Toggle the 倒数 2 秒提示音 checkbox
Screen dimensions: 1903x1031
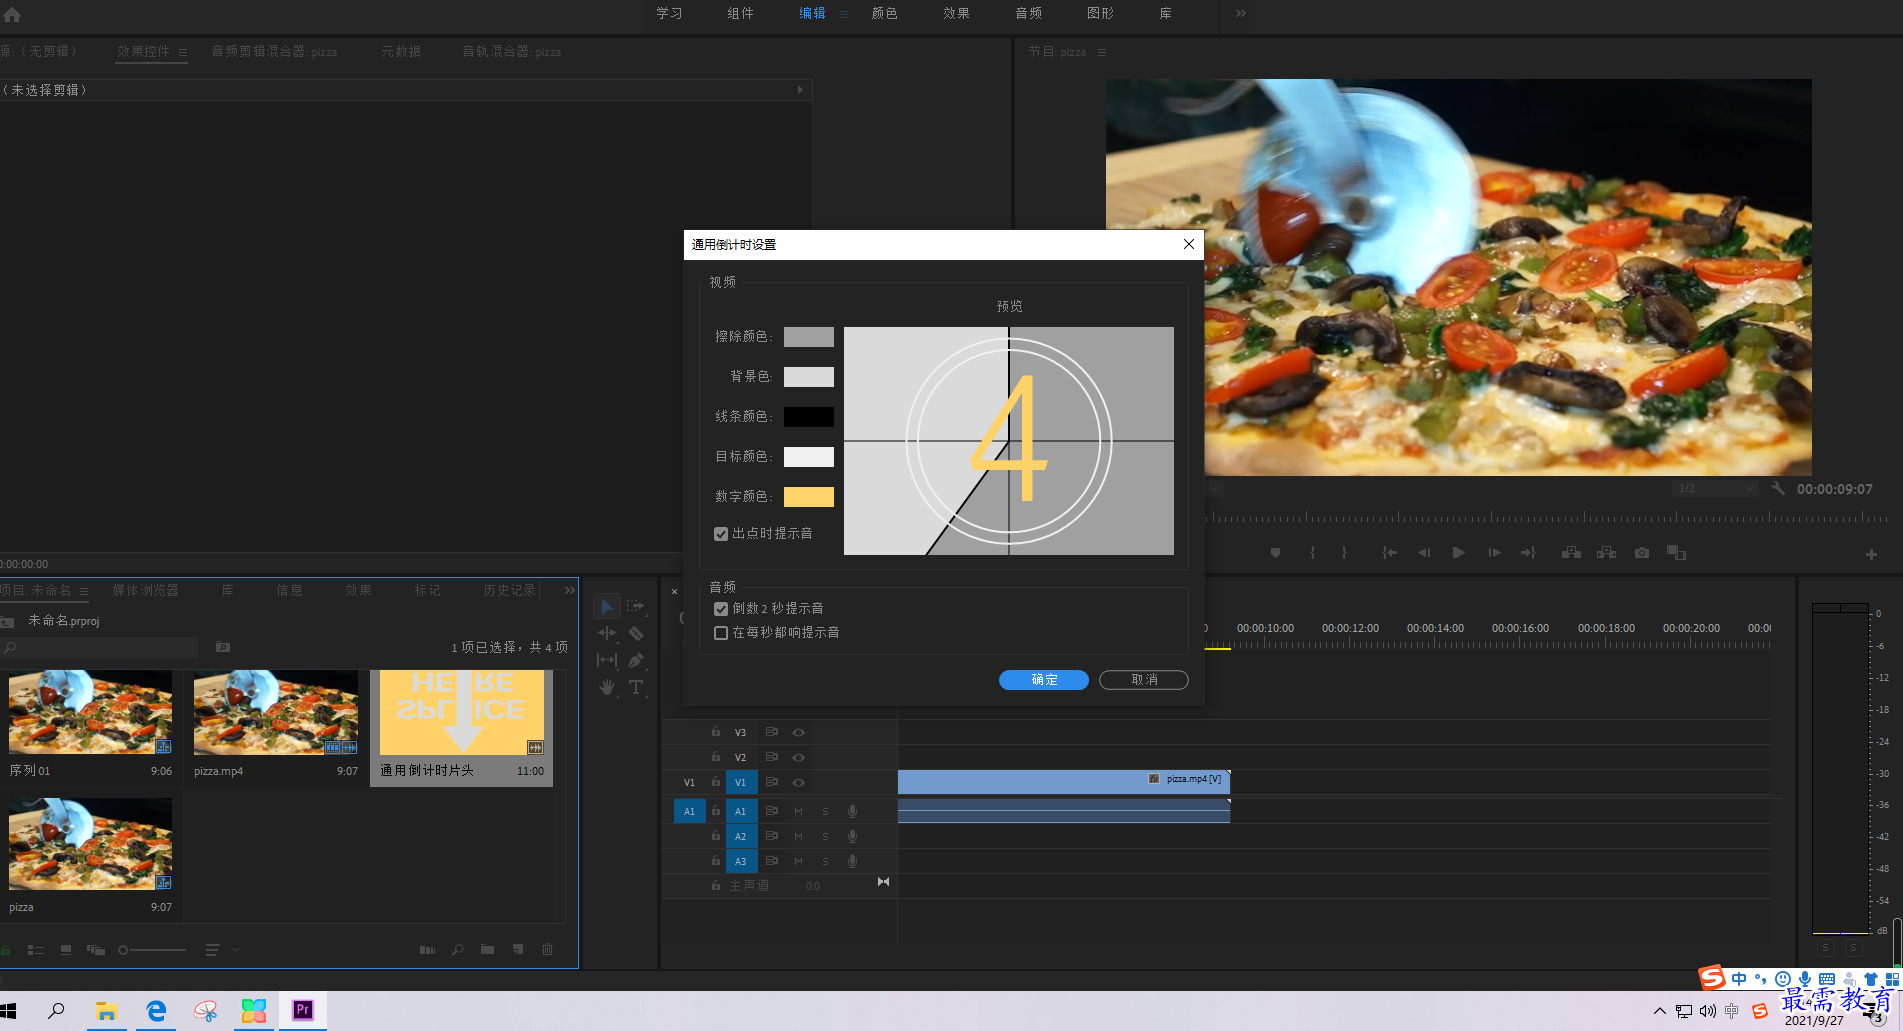(721, 609)
